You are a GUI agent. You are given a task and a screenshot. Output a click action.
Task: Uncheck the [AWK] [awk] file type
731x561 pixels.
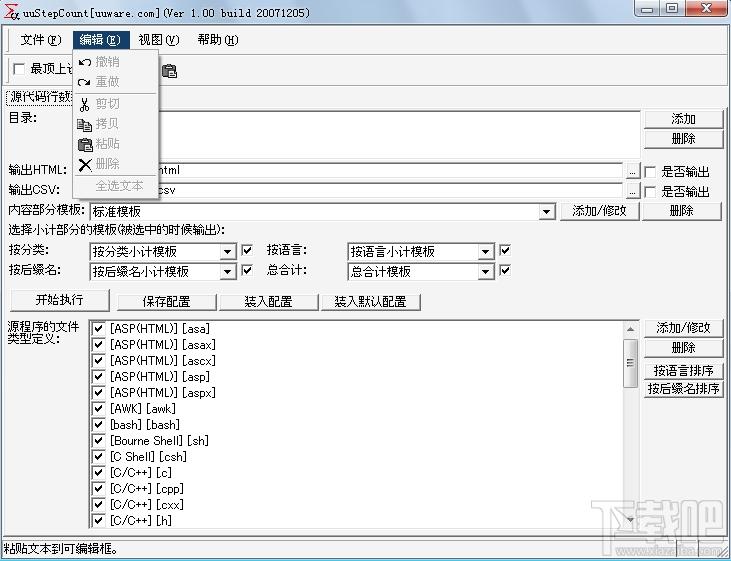(x=98, y=409)
